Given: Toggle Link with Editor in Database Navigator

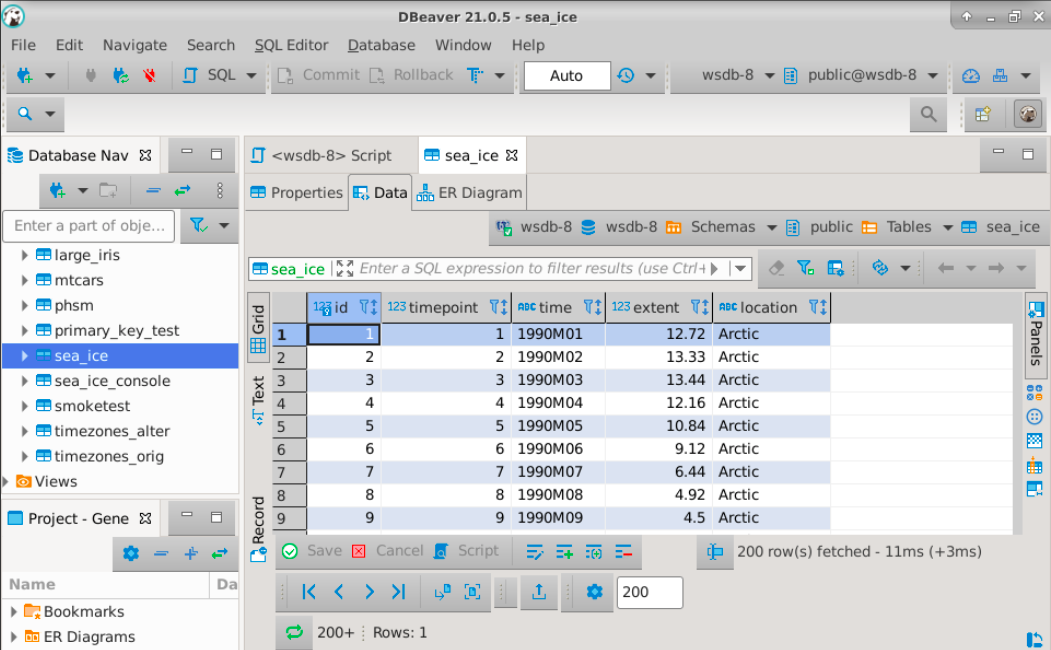Looking at the screenshot, I should (182, 191).
